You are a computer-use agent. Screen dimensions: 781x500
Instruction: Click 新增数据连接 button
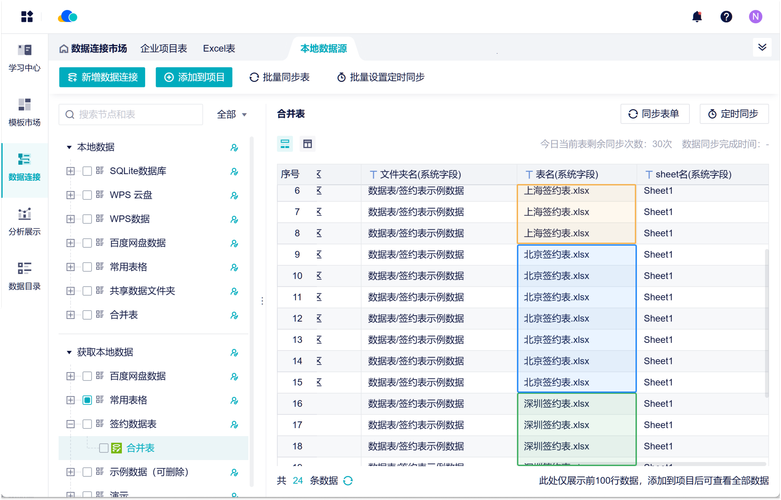click(102, 77)
